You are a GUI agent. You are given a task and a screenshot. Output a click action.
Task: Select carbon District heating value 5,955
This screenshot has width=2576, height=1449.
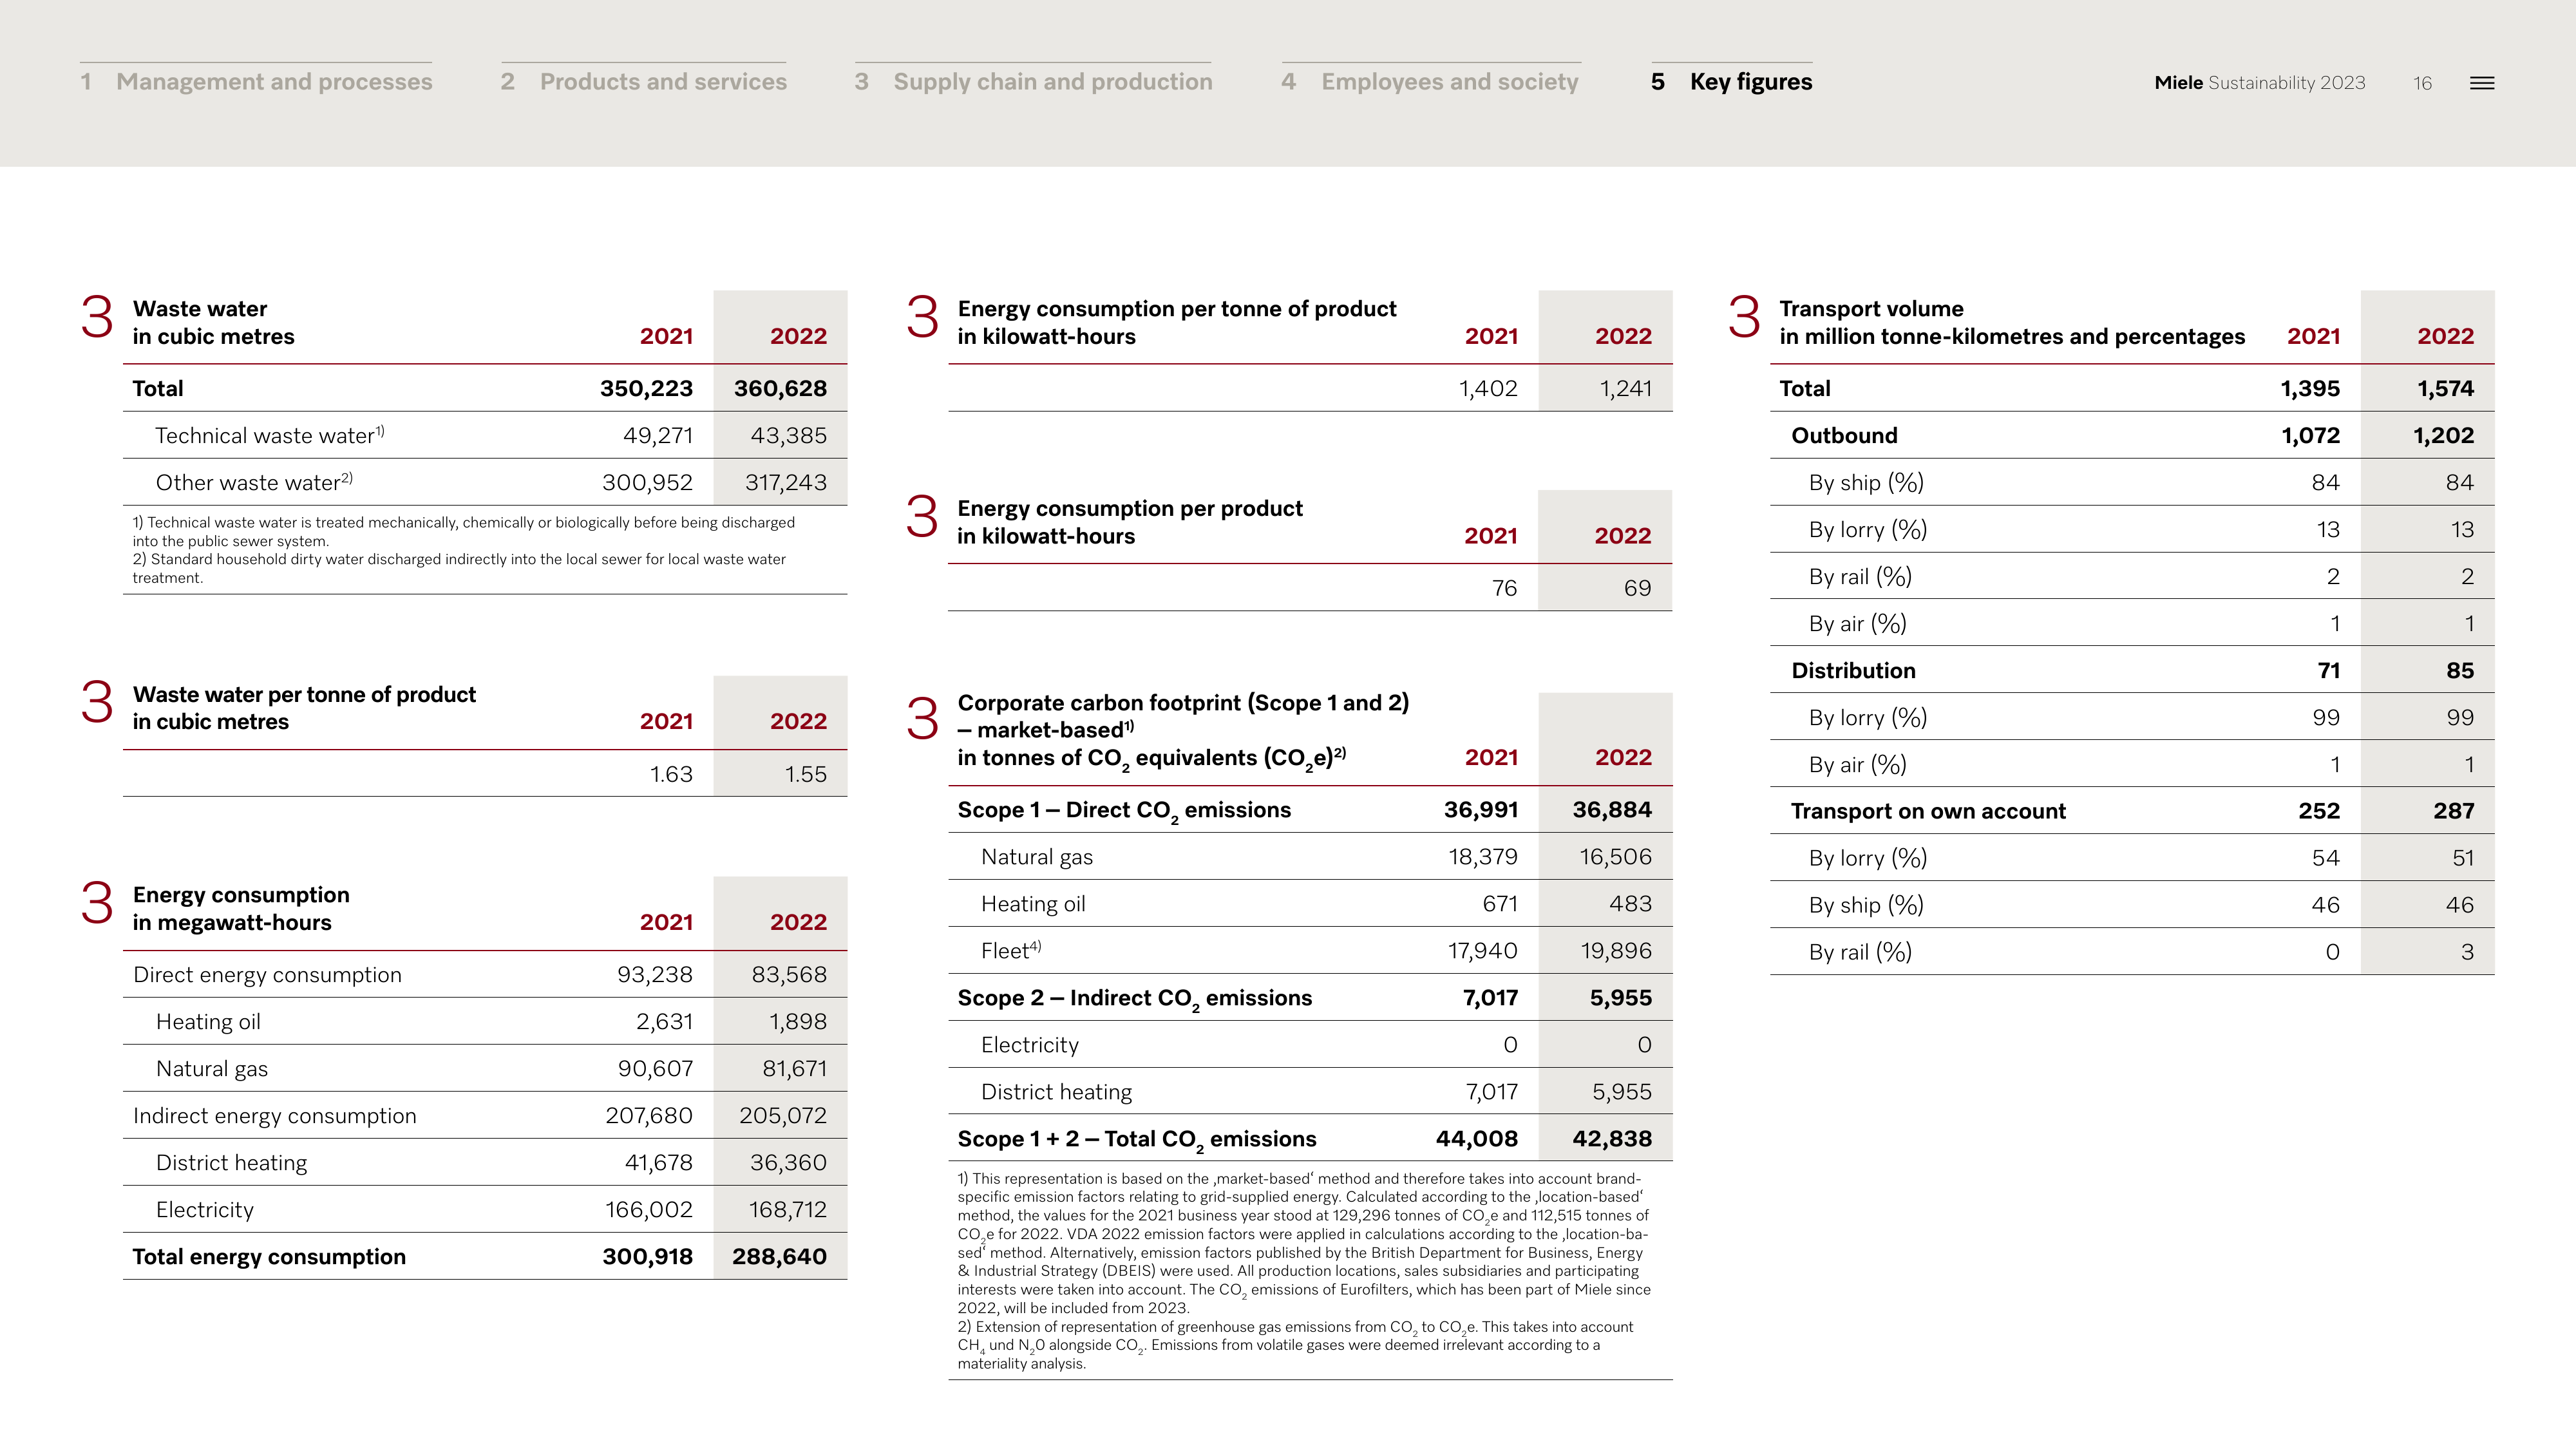(x=1622, y=1092)
